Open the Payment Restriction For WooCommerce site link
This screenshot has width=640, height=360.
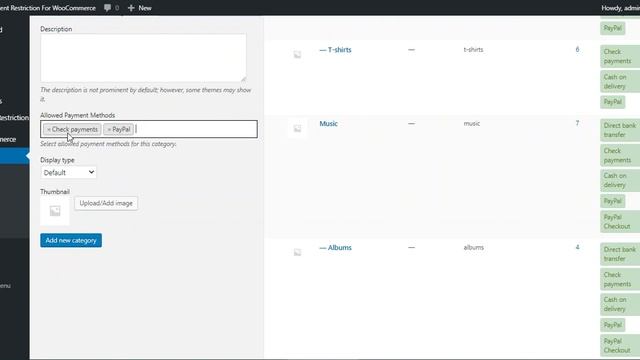[48, 8]
